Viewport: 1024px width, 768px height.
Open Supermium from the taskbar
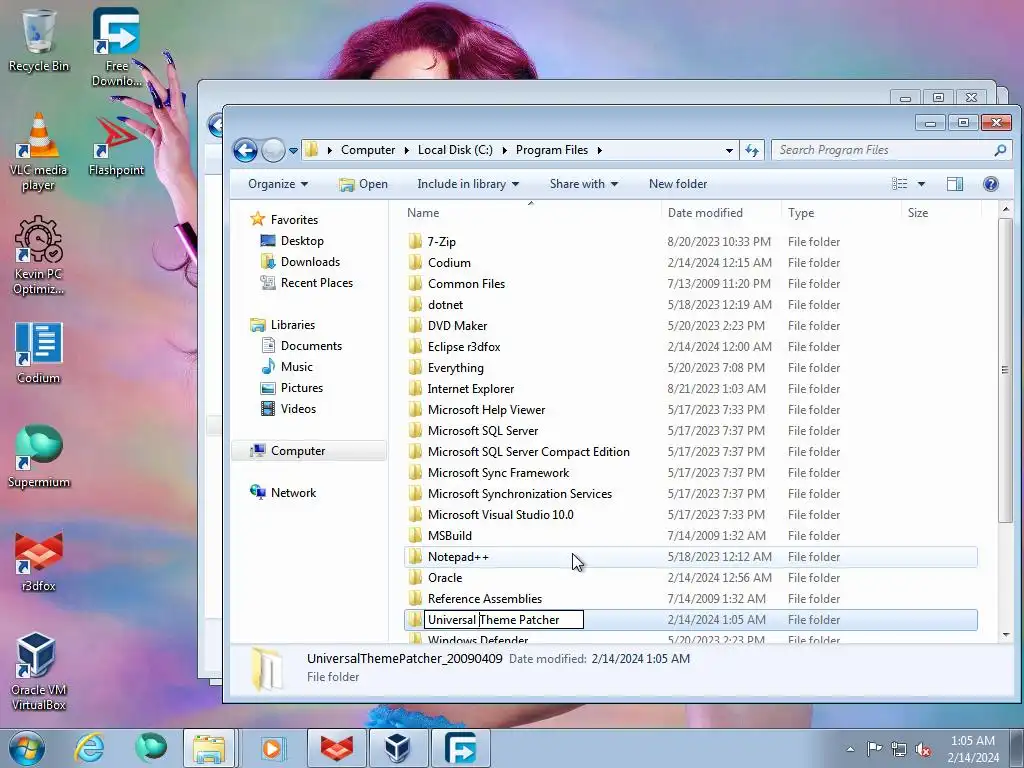[151, 748]
